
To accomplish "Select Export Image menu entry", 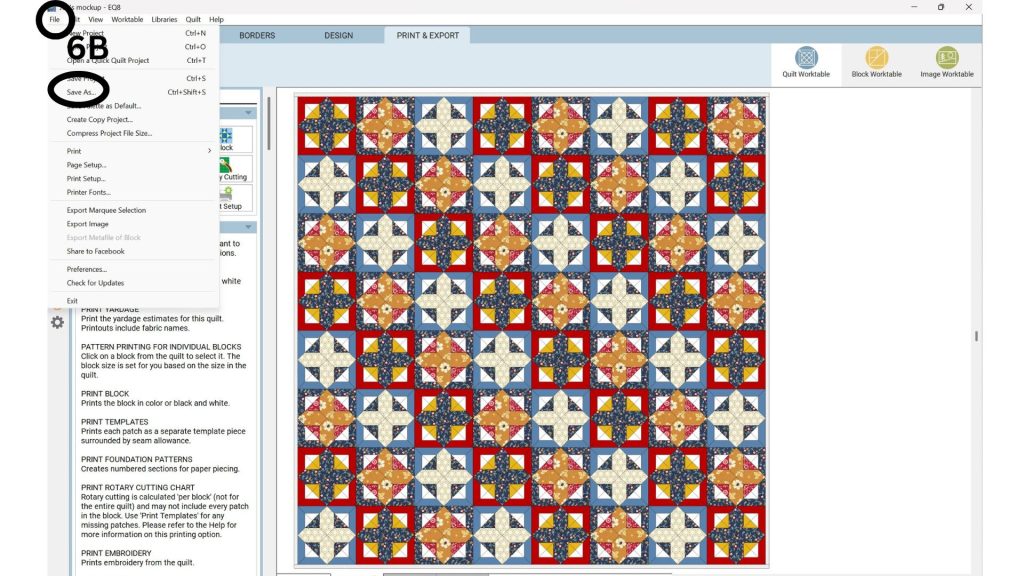I will click(88, 224).
